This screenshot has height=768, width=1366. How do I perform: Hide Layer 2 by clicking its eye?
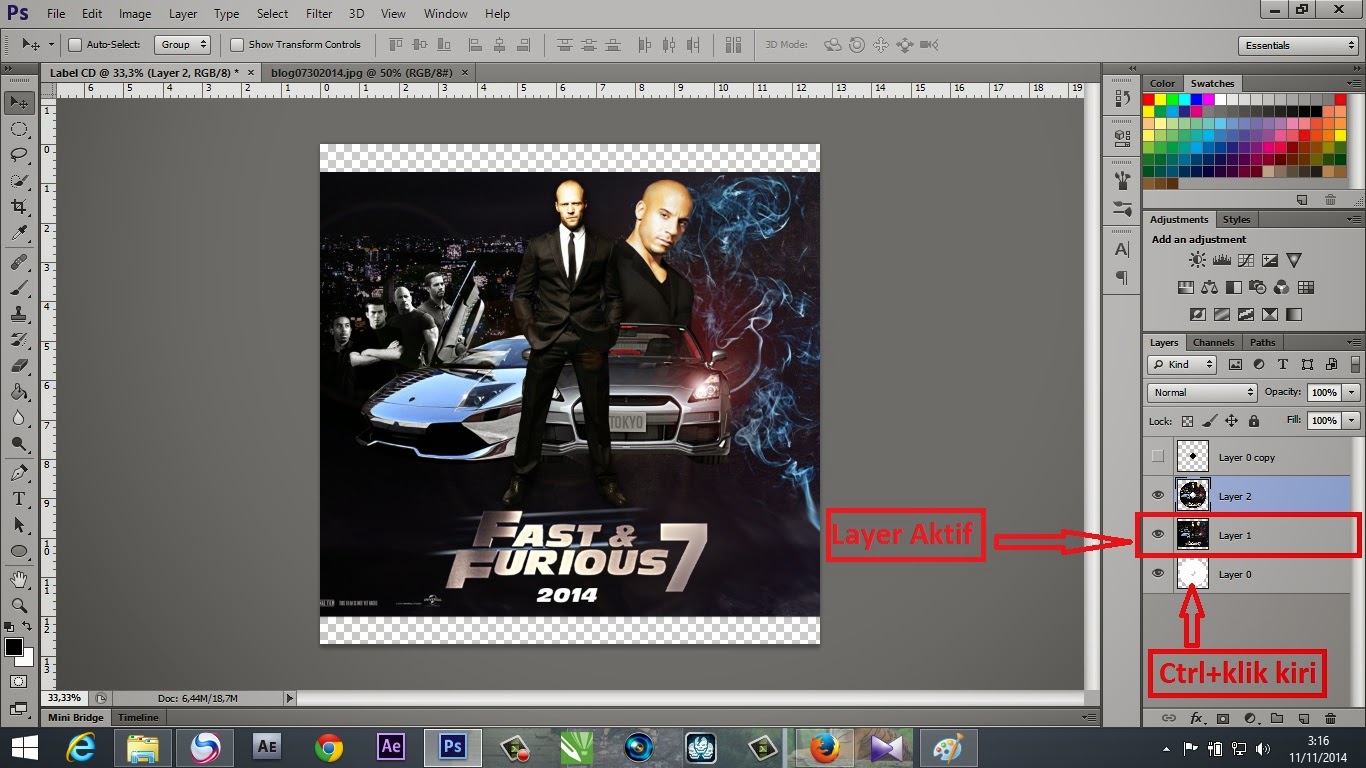click(1158, 495)
